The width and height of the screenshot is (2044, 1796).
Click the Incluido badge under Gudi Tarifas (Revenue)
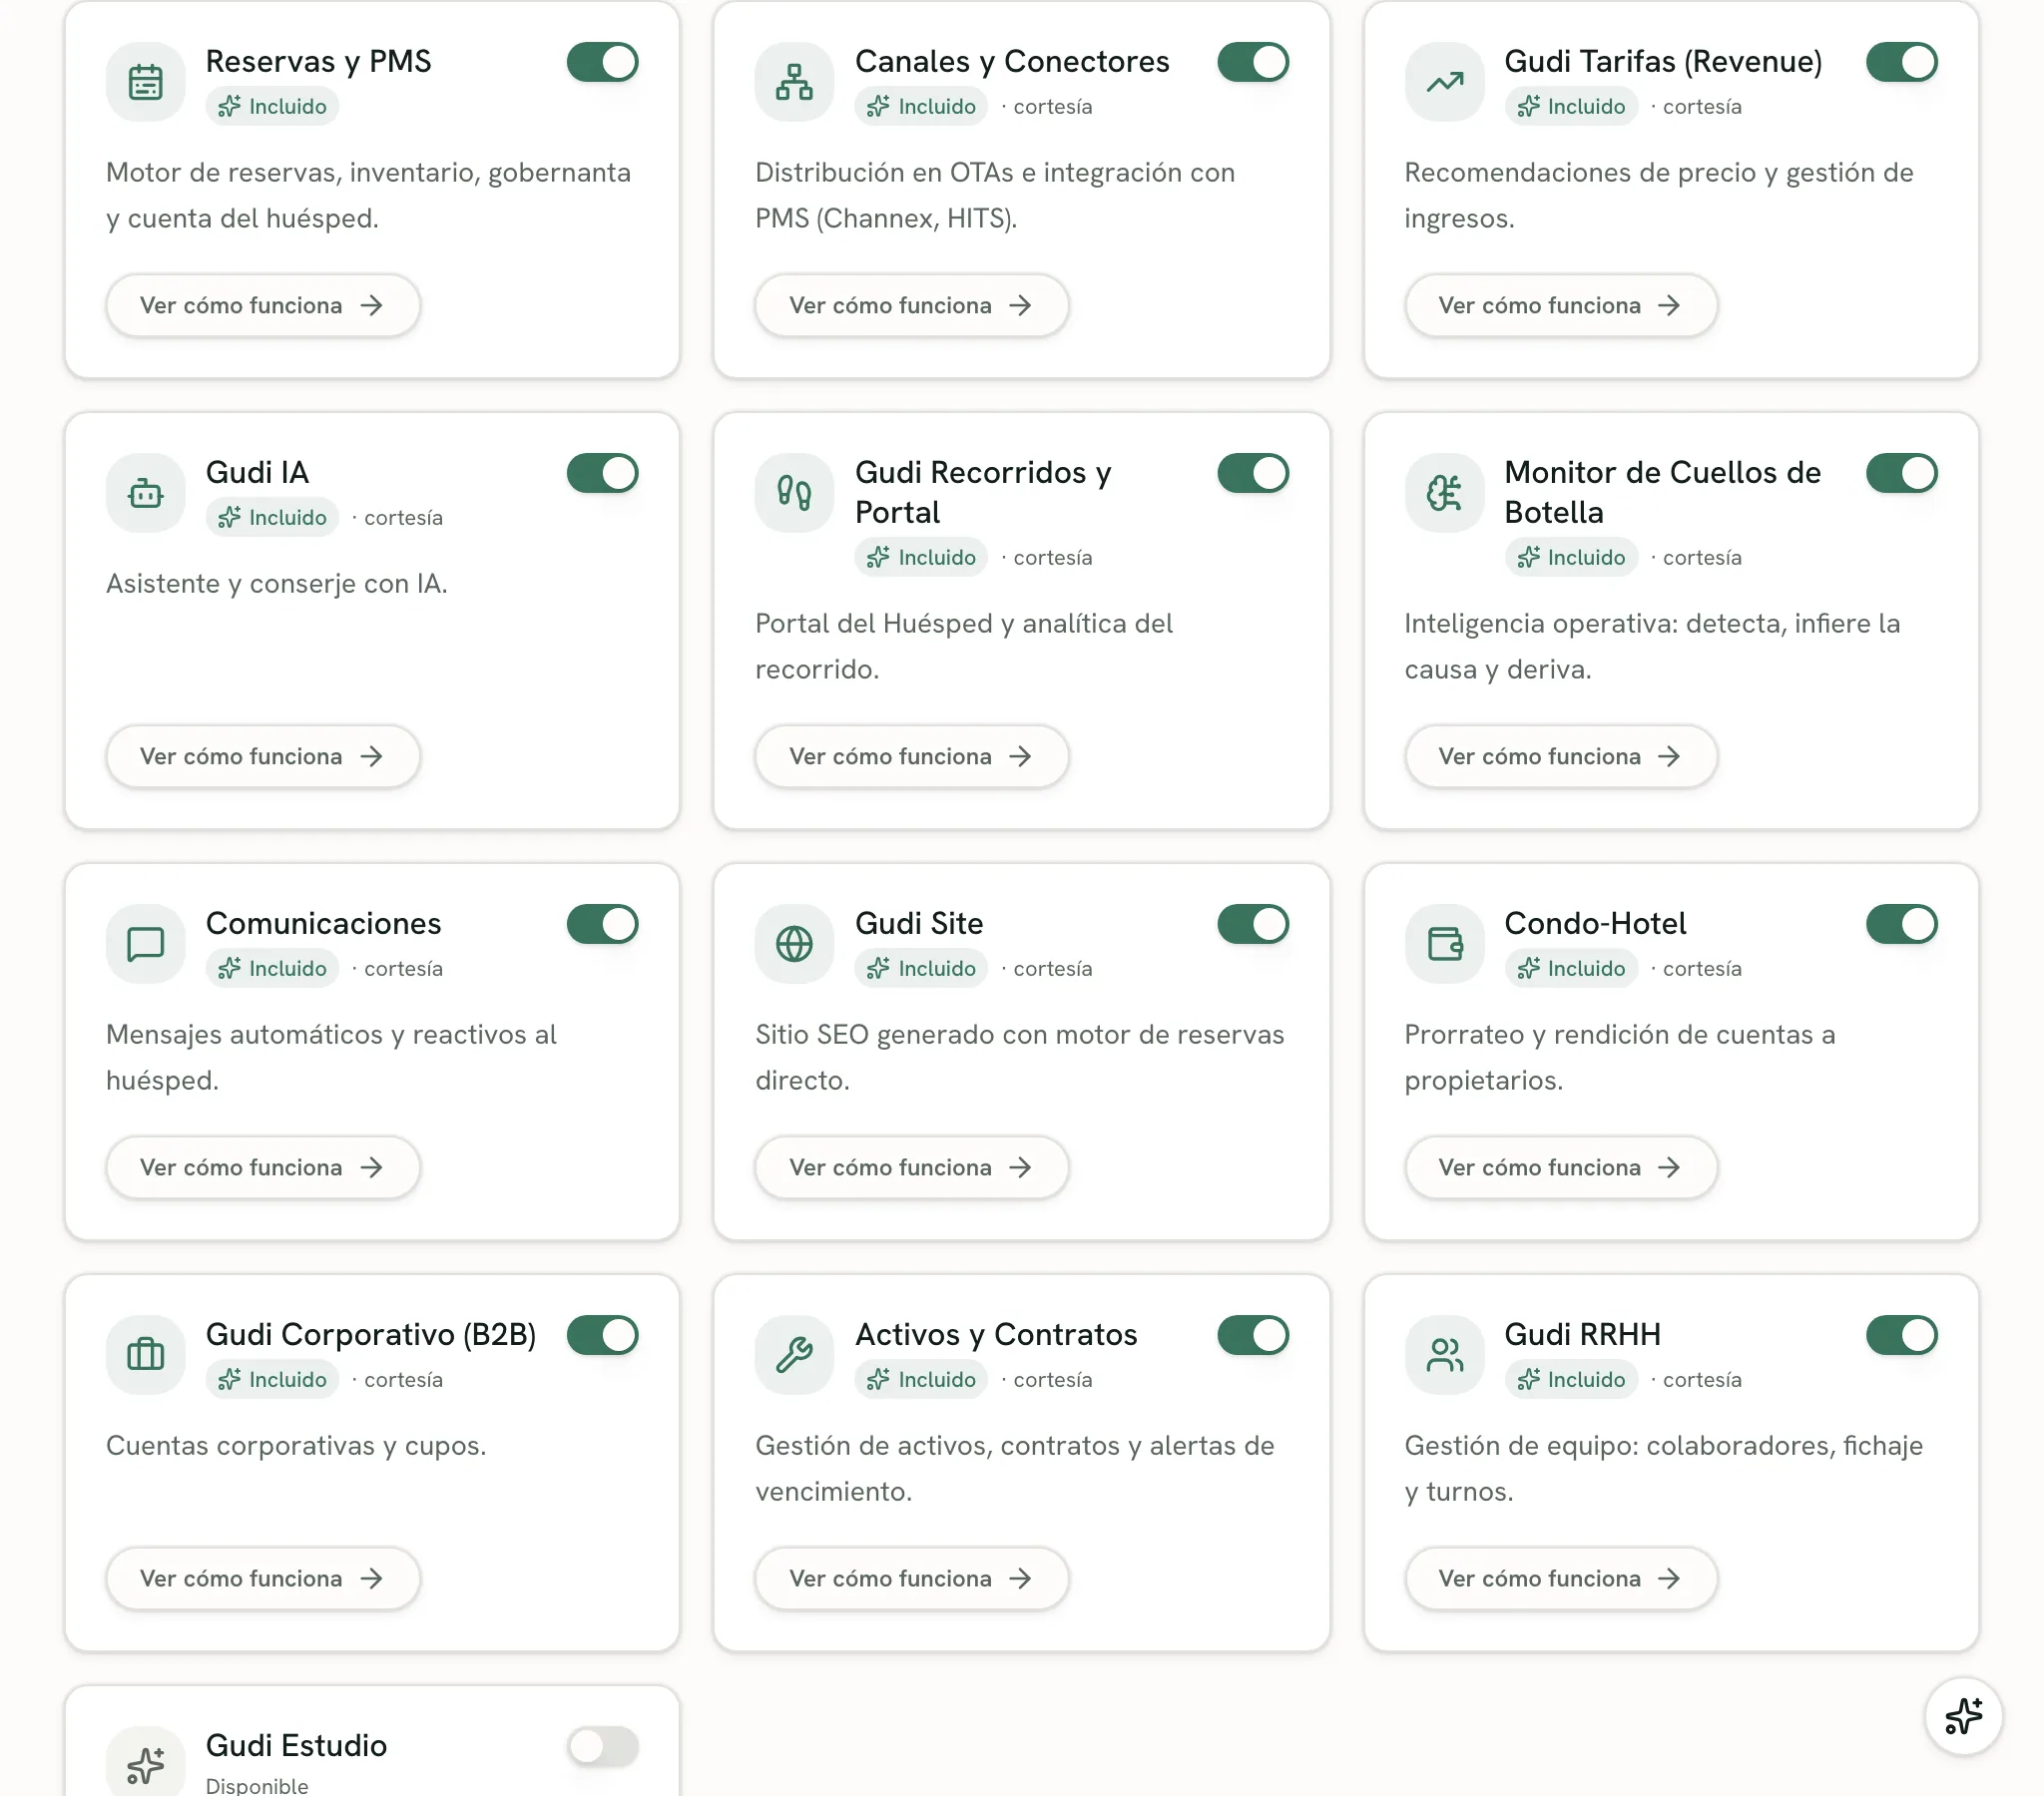click(1571, 106)
